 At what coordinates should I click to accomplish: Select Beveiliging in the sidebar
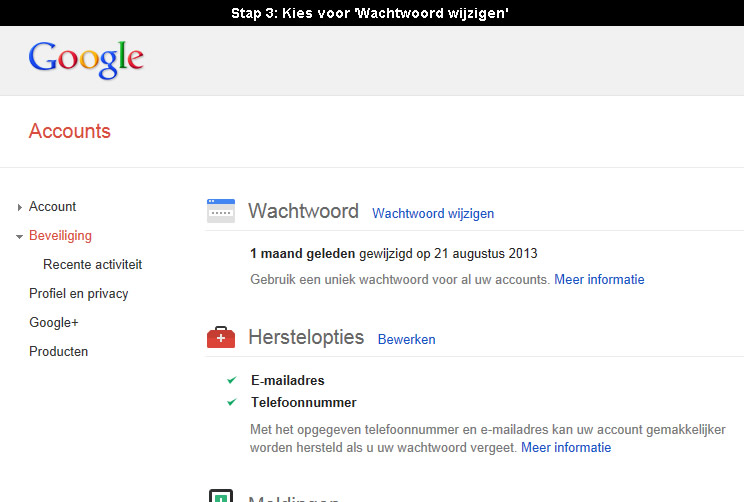[60, 235]
